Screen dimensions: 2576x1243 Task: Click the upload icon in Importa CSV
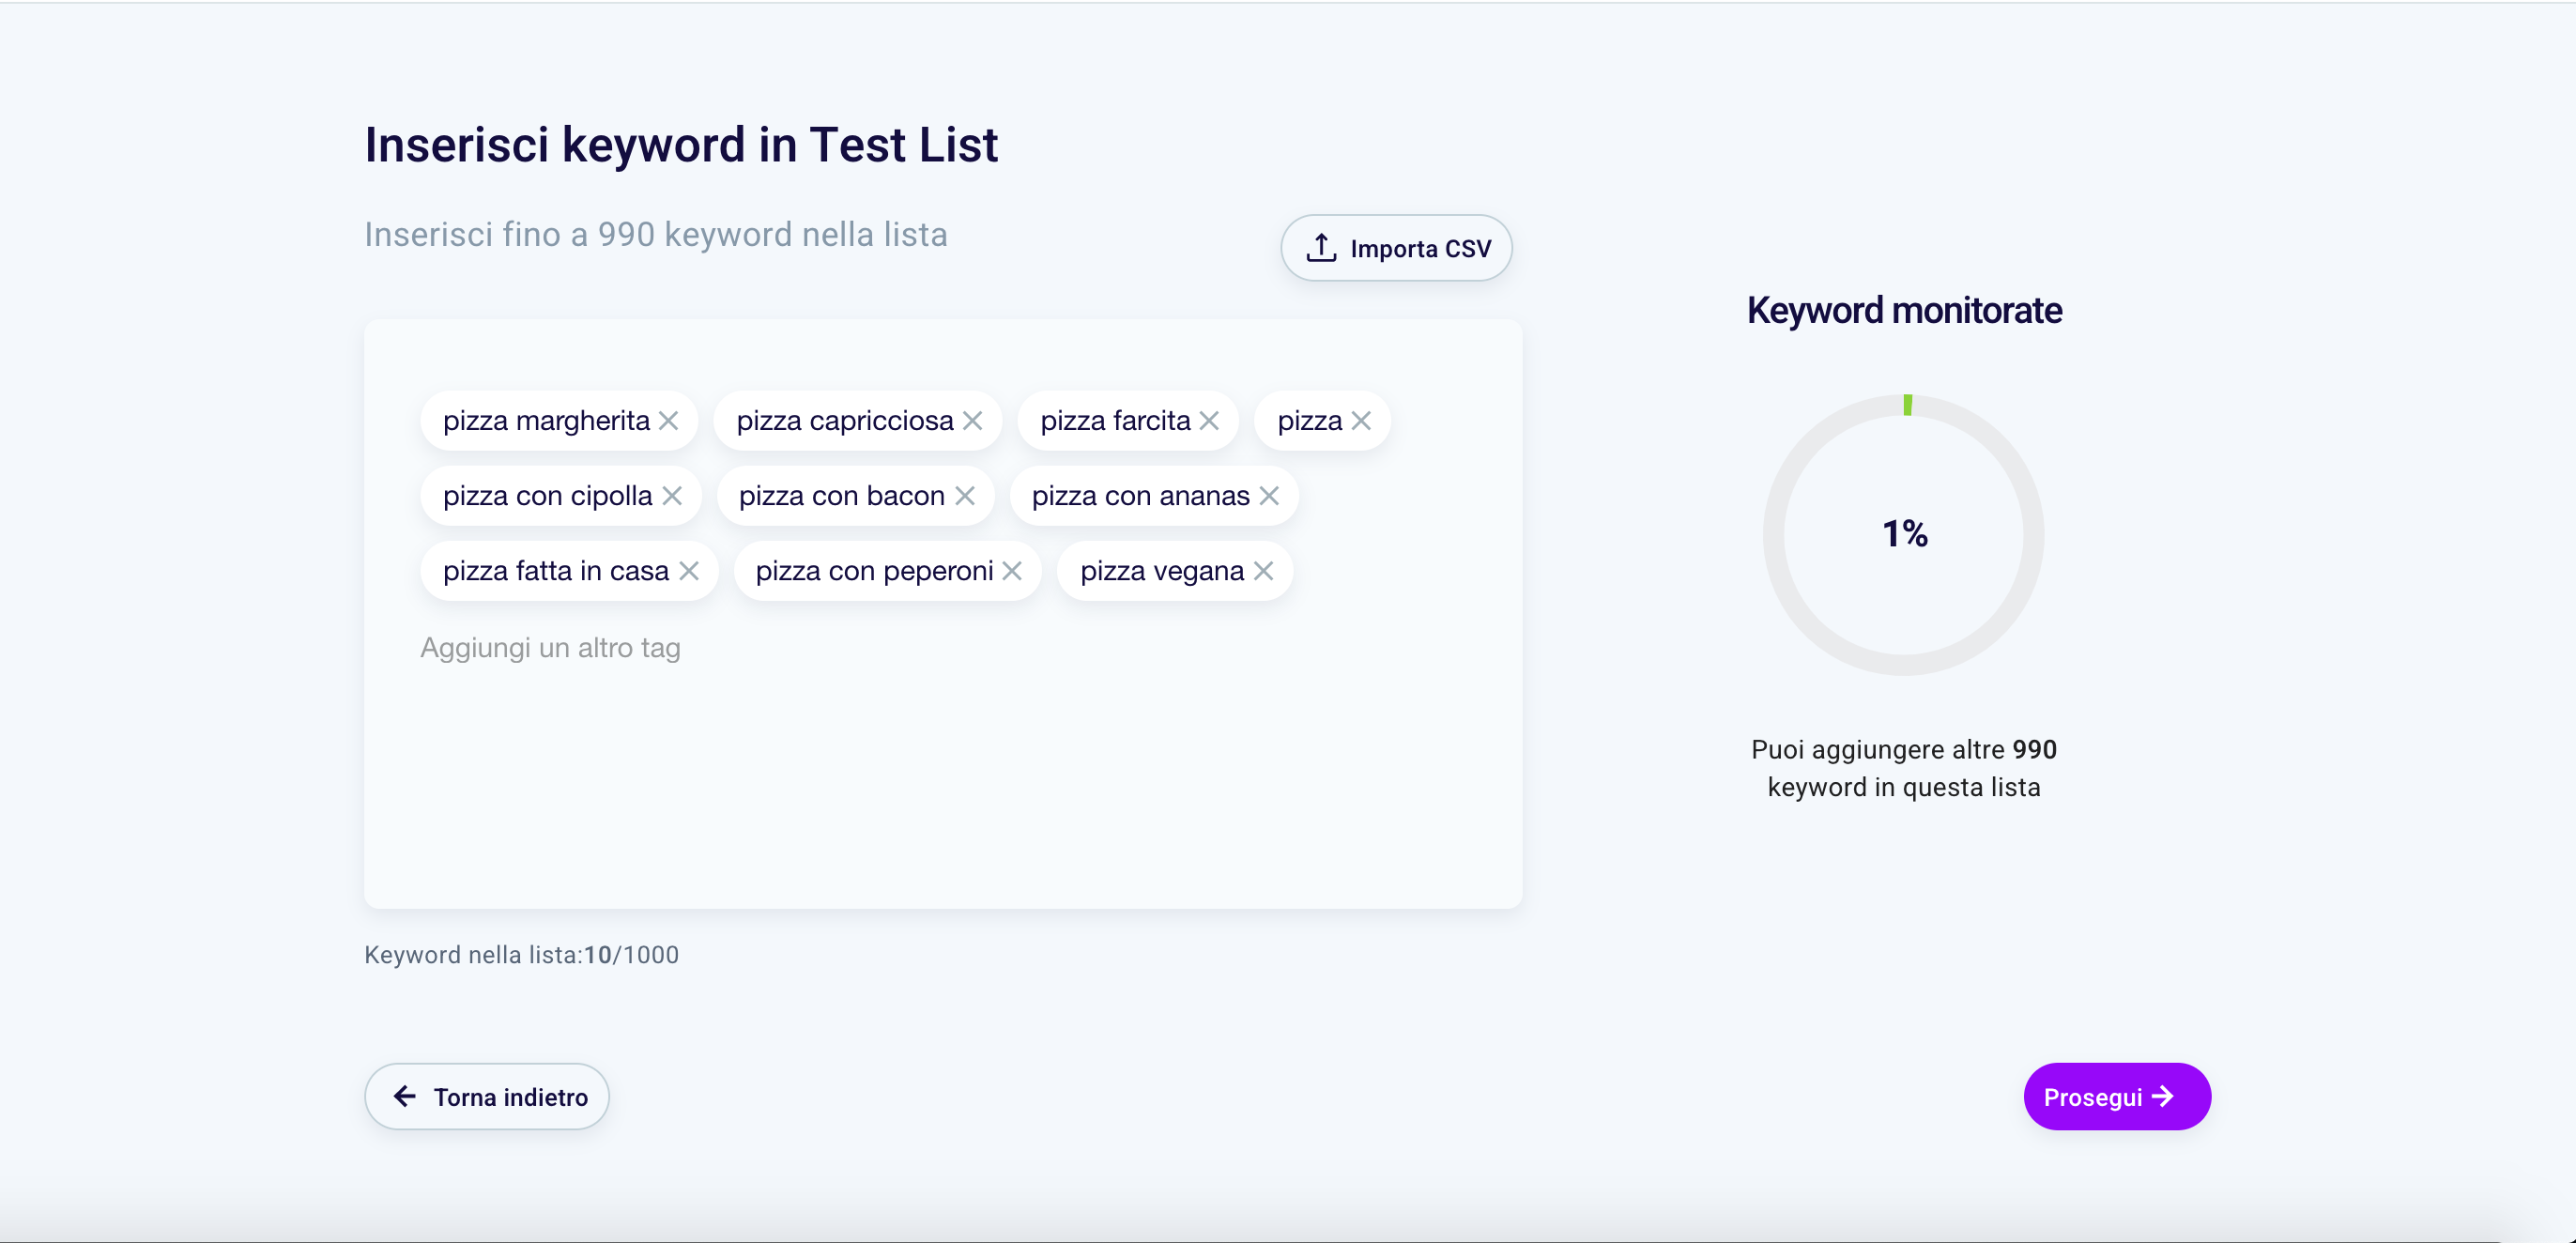click(1321, 247)
